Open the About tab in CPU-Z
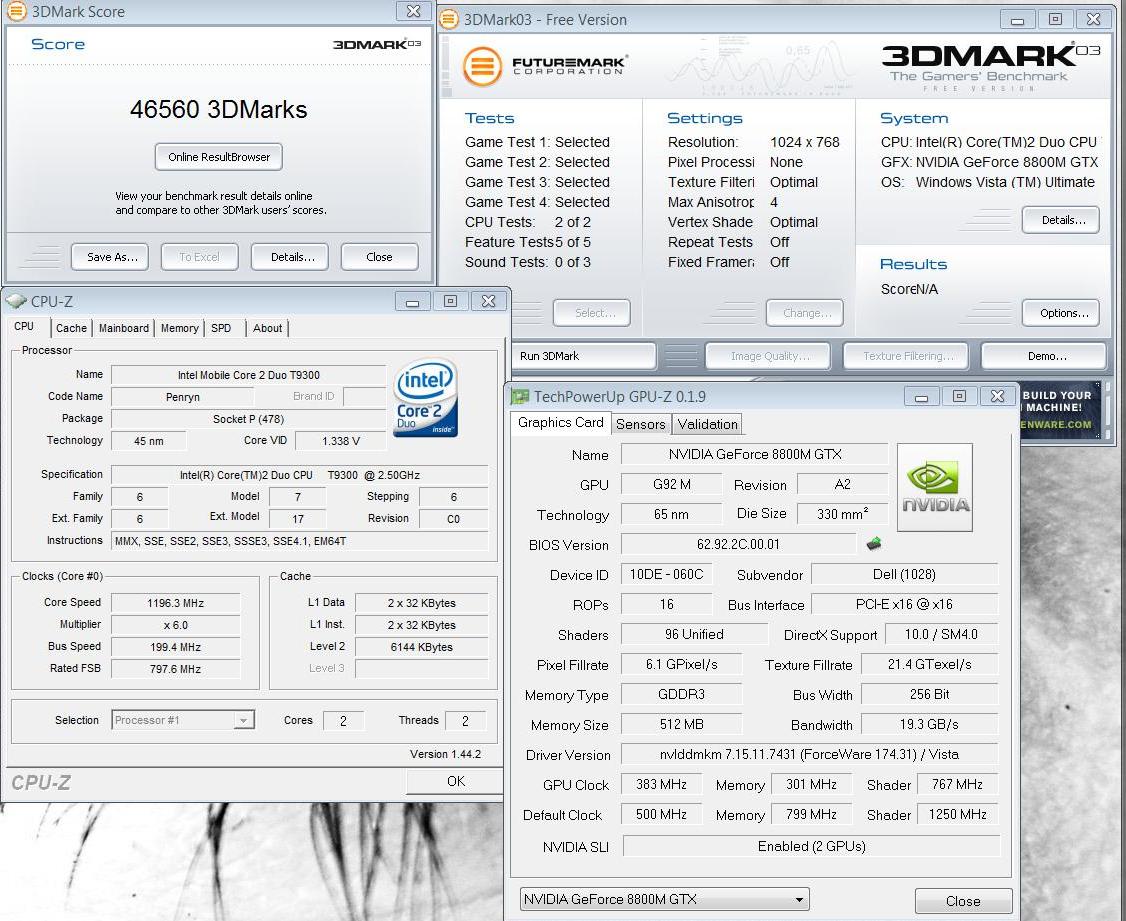Viewport: 1126px width, 921px height. (267, 328)
